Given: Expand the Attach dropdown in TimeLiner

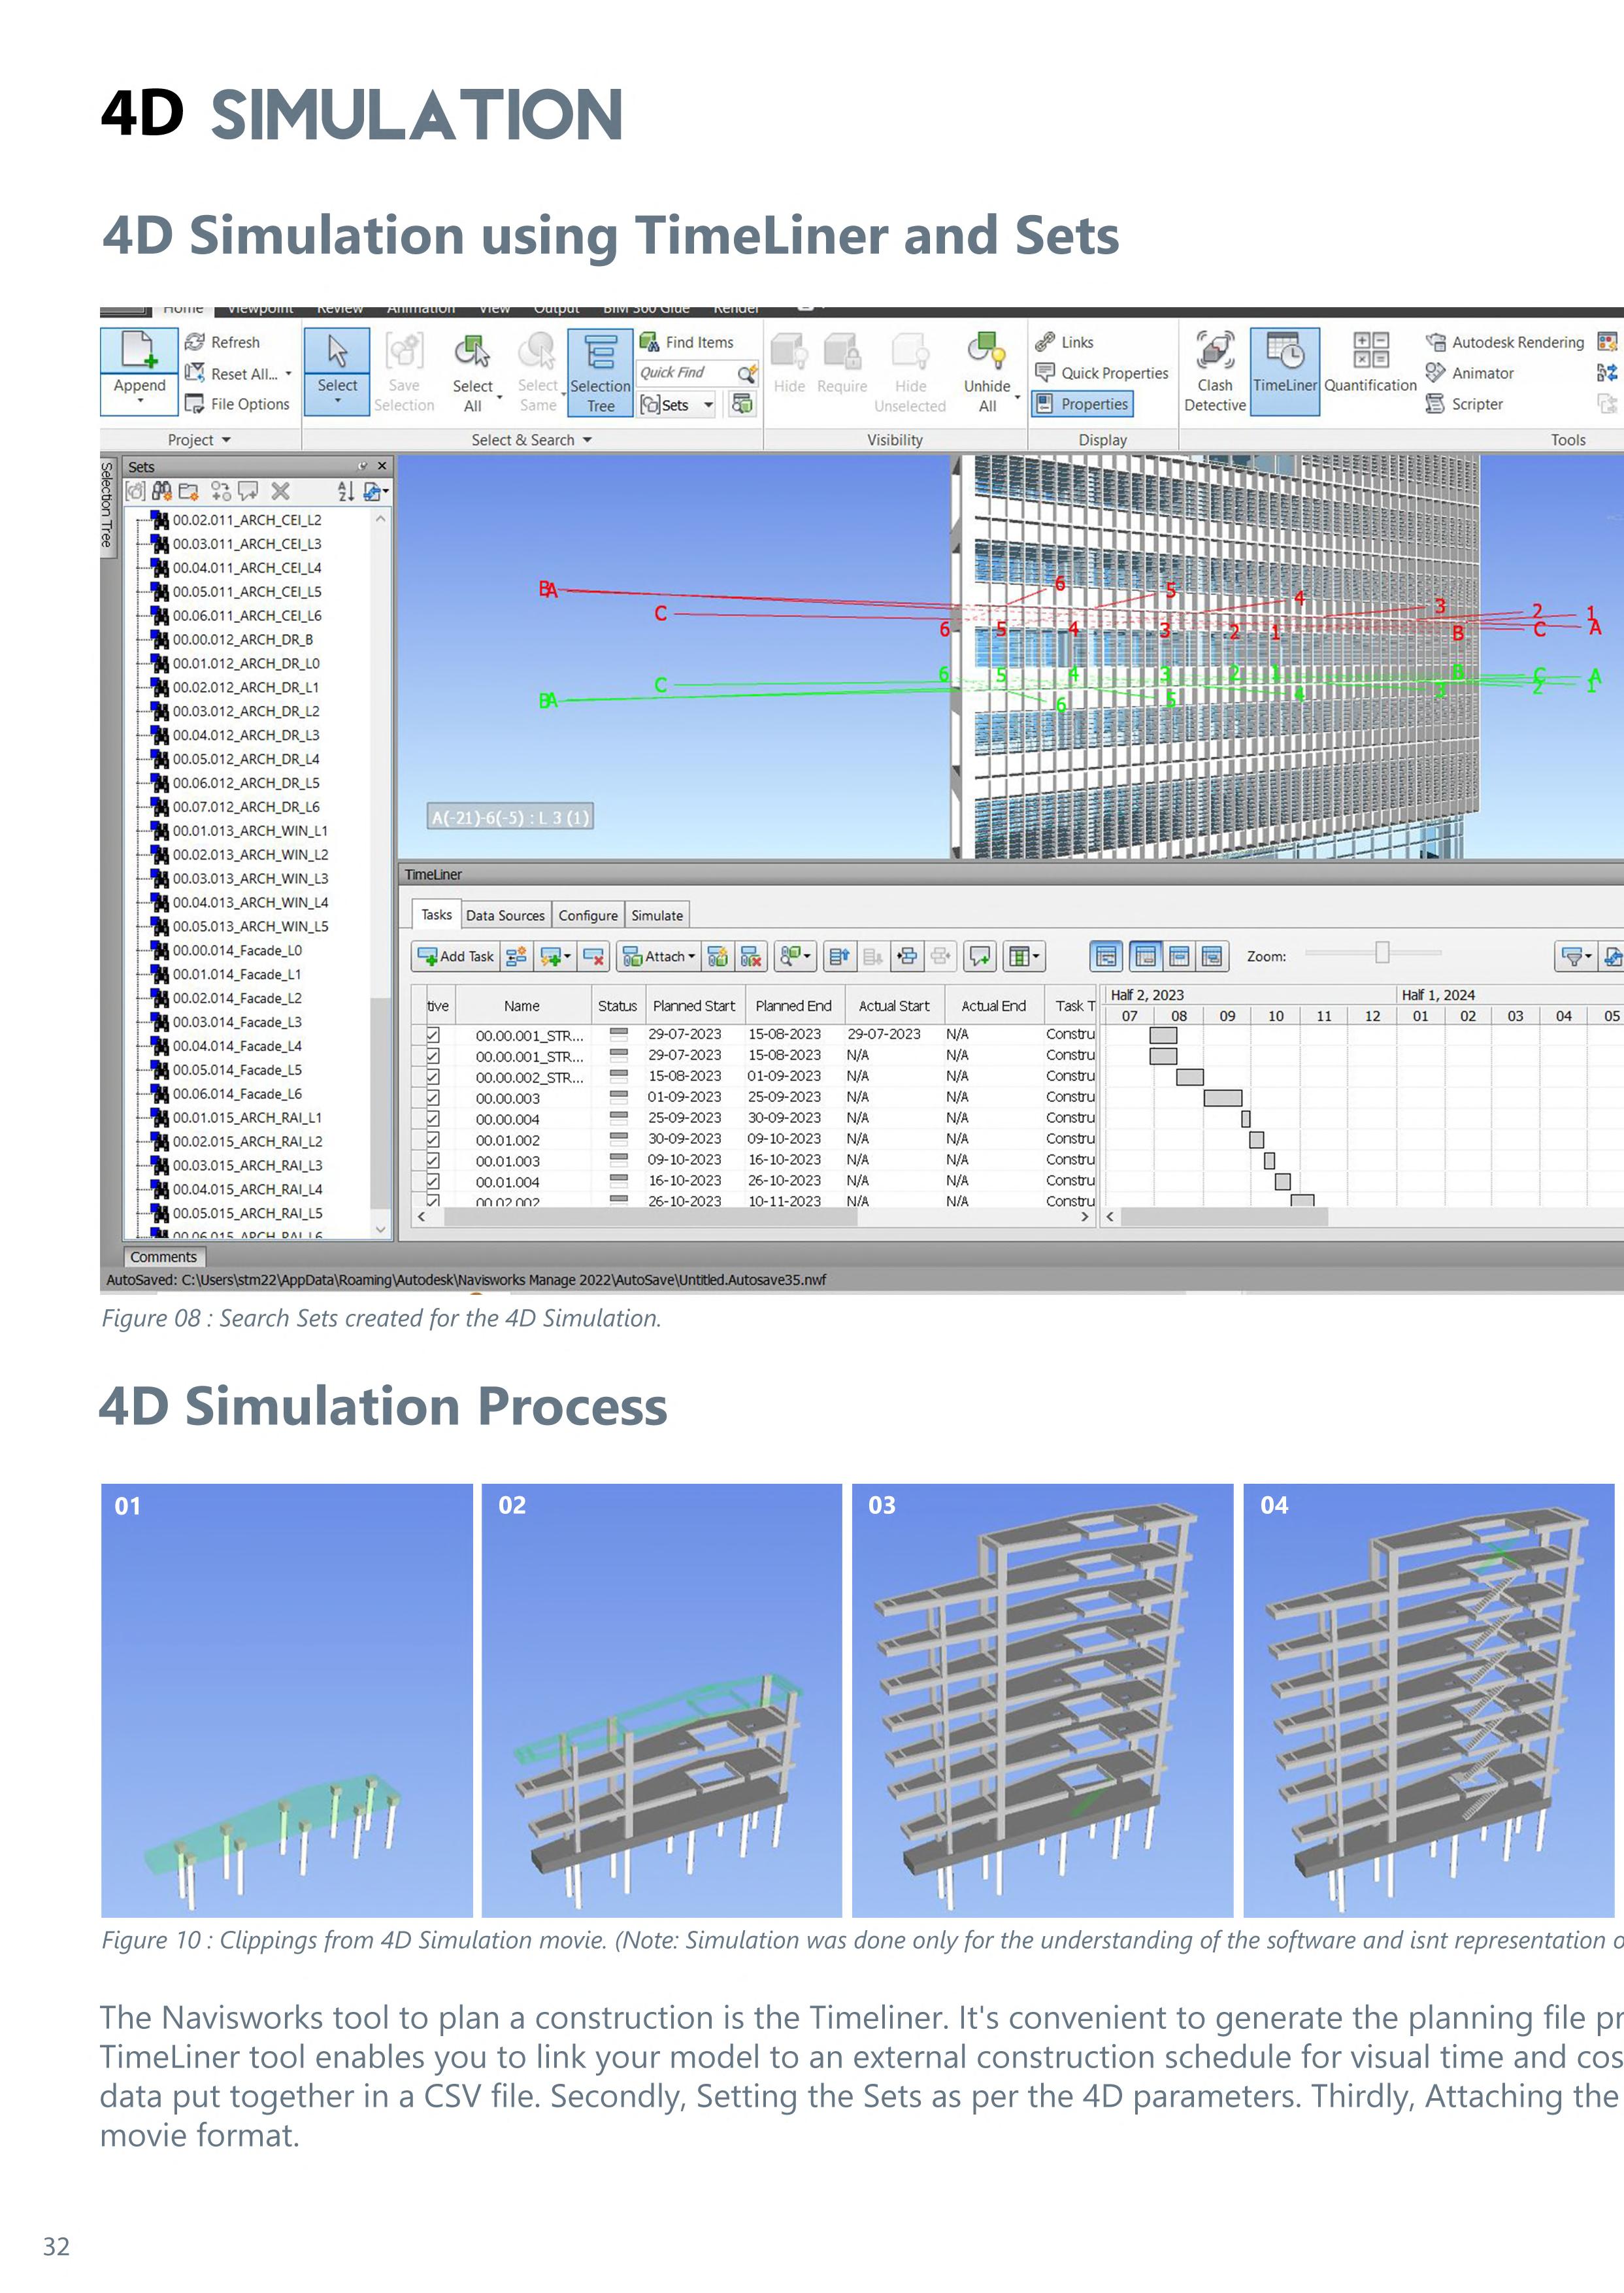Looking at the screenshot, I should [691, 957].
